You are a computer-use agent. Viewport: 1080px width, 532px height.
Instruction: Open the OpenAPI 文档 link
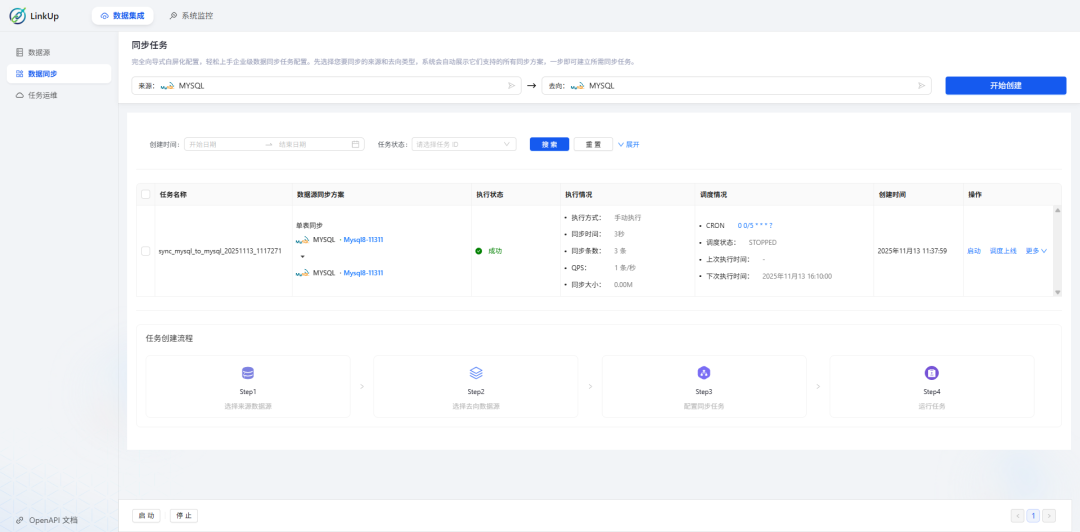(53, 520)
